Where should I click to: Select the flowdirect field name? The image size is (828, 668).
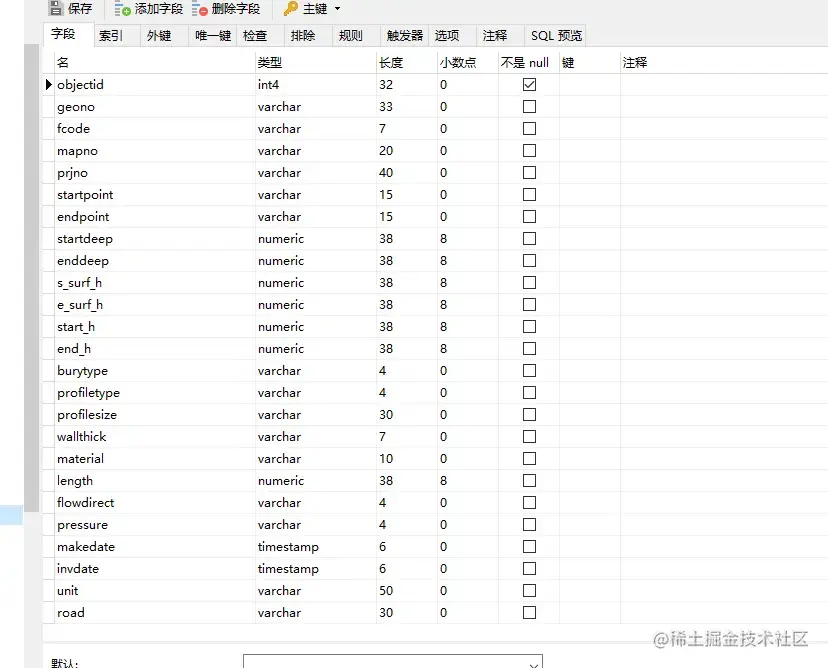86,503
